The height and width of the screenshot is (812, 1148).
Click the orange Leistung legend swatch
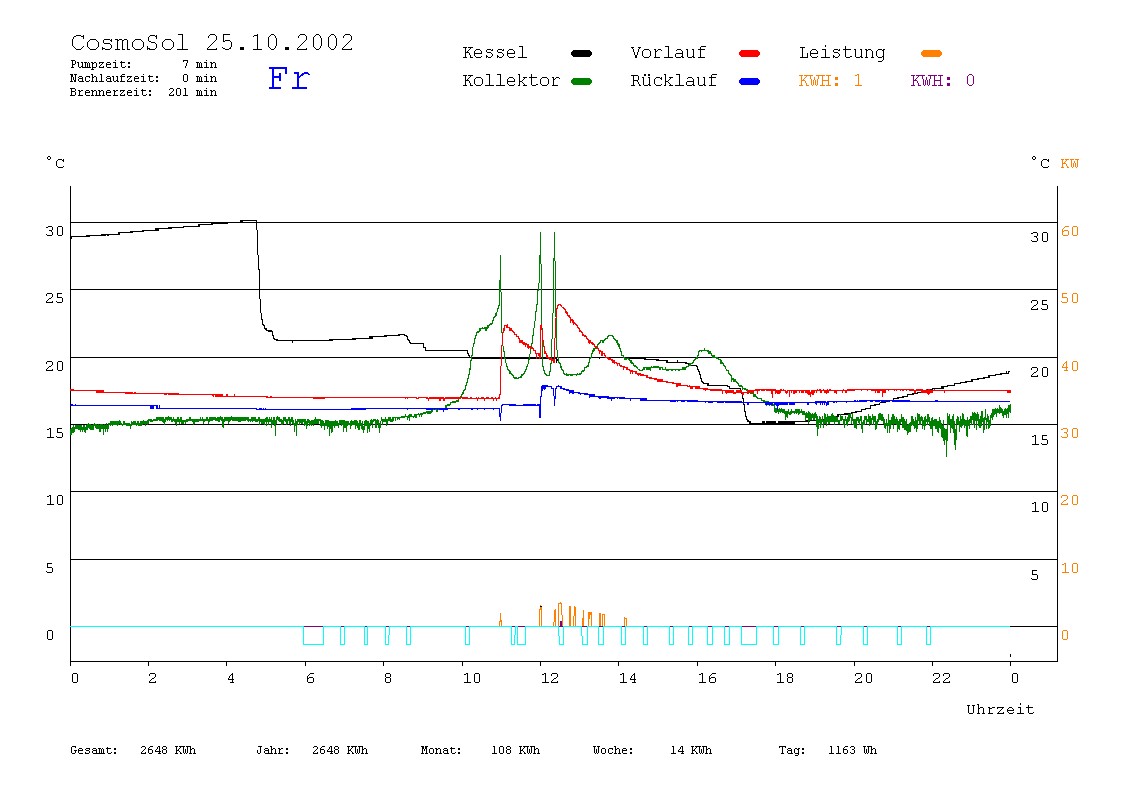point(931,53)
